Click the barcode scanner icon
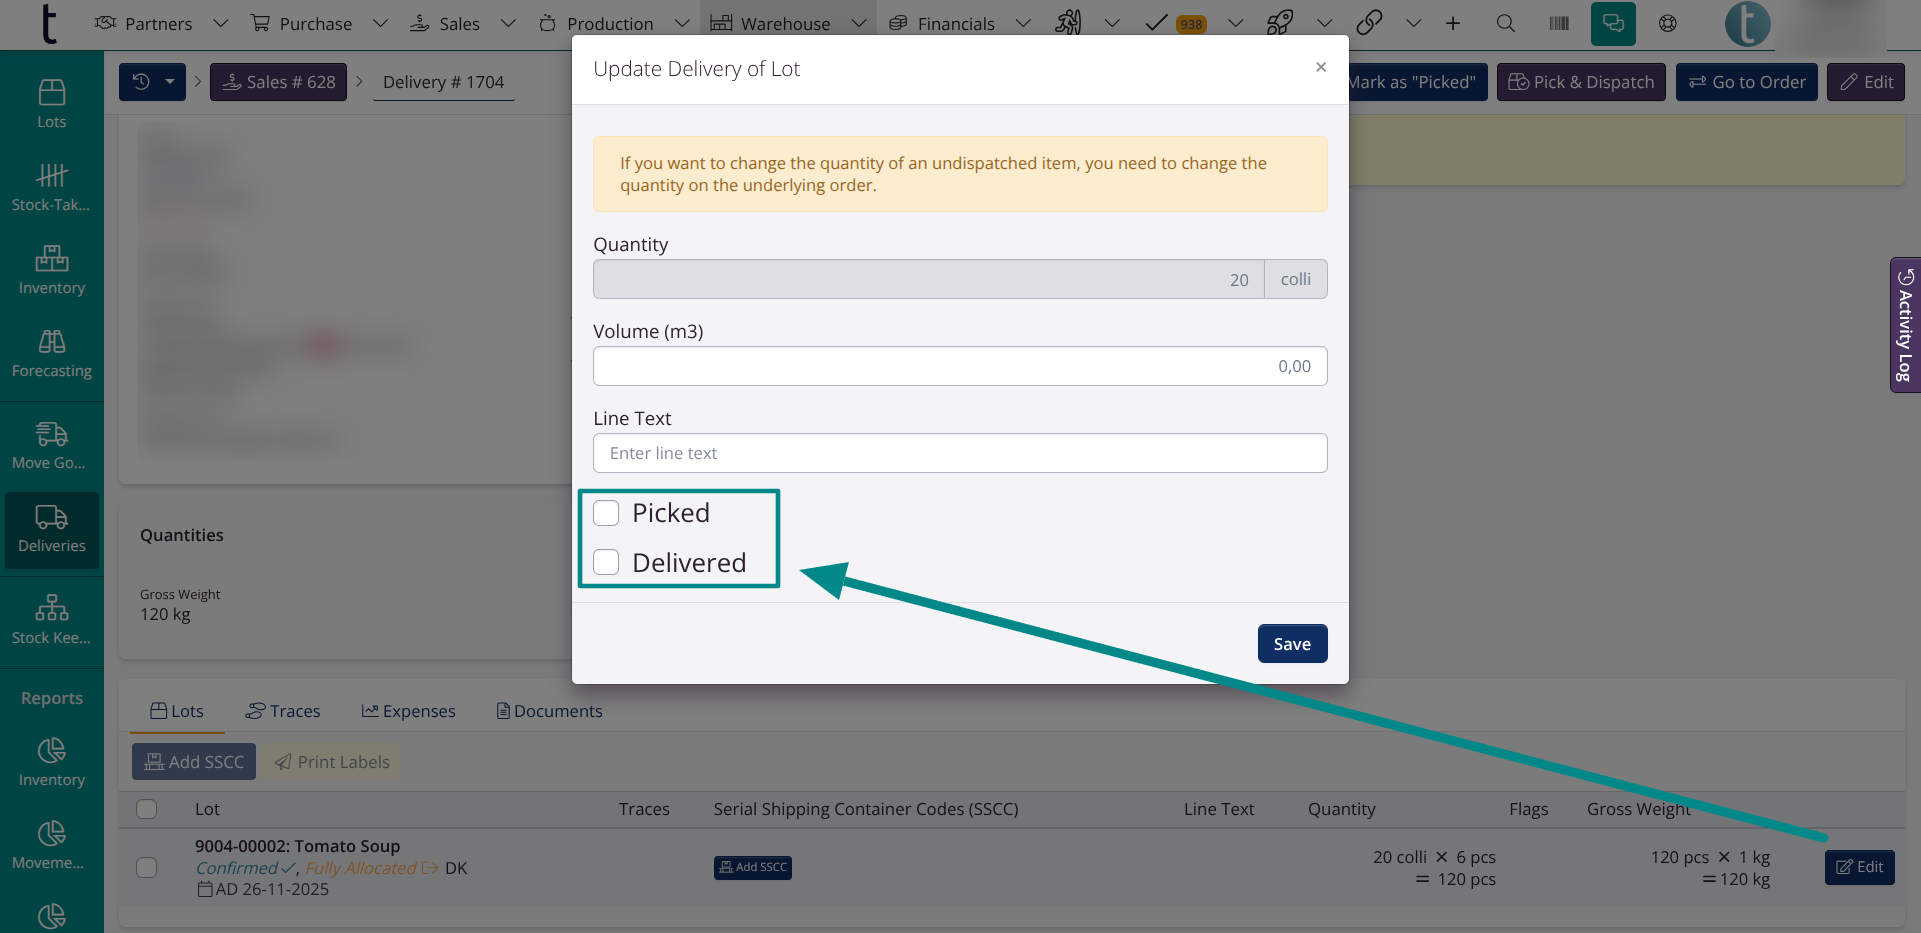This screenshot has height=933, width=1921. click(x=1559, y=23)
